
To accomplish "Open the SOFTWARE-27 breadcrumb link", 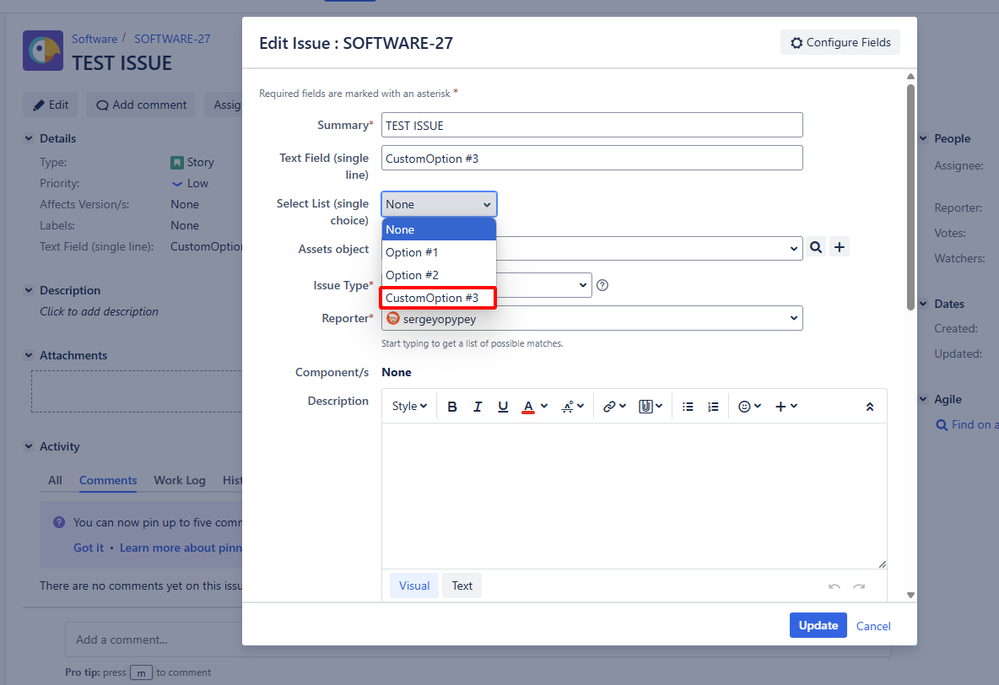I will click(x=172, y=39).
